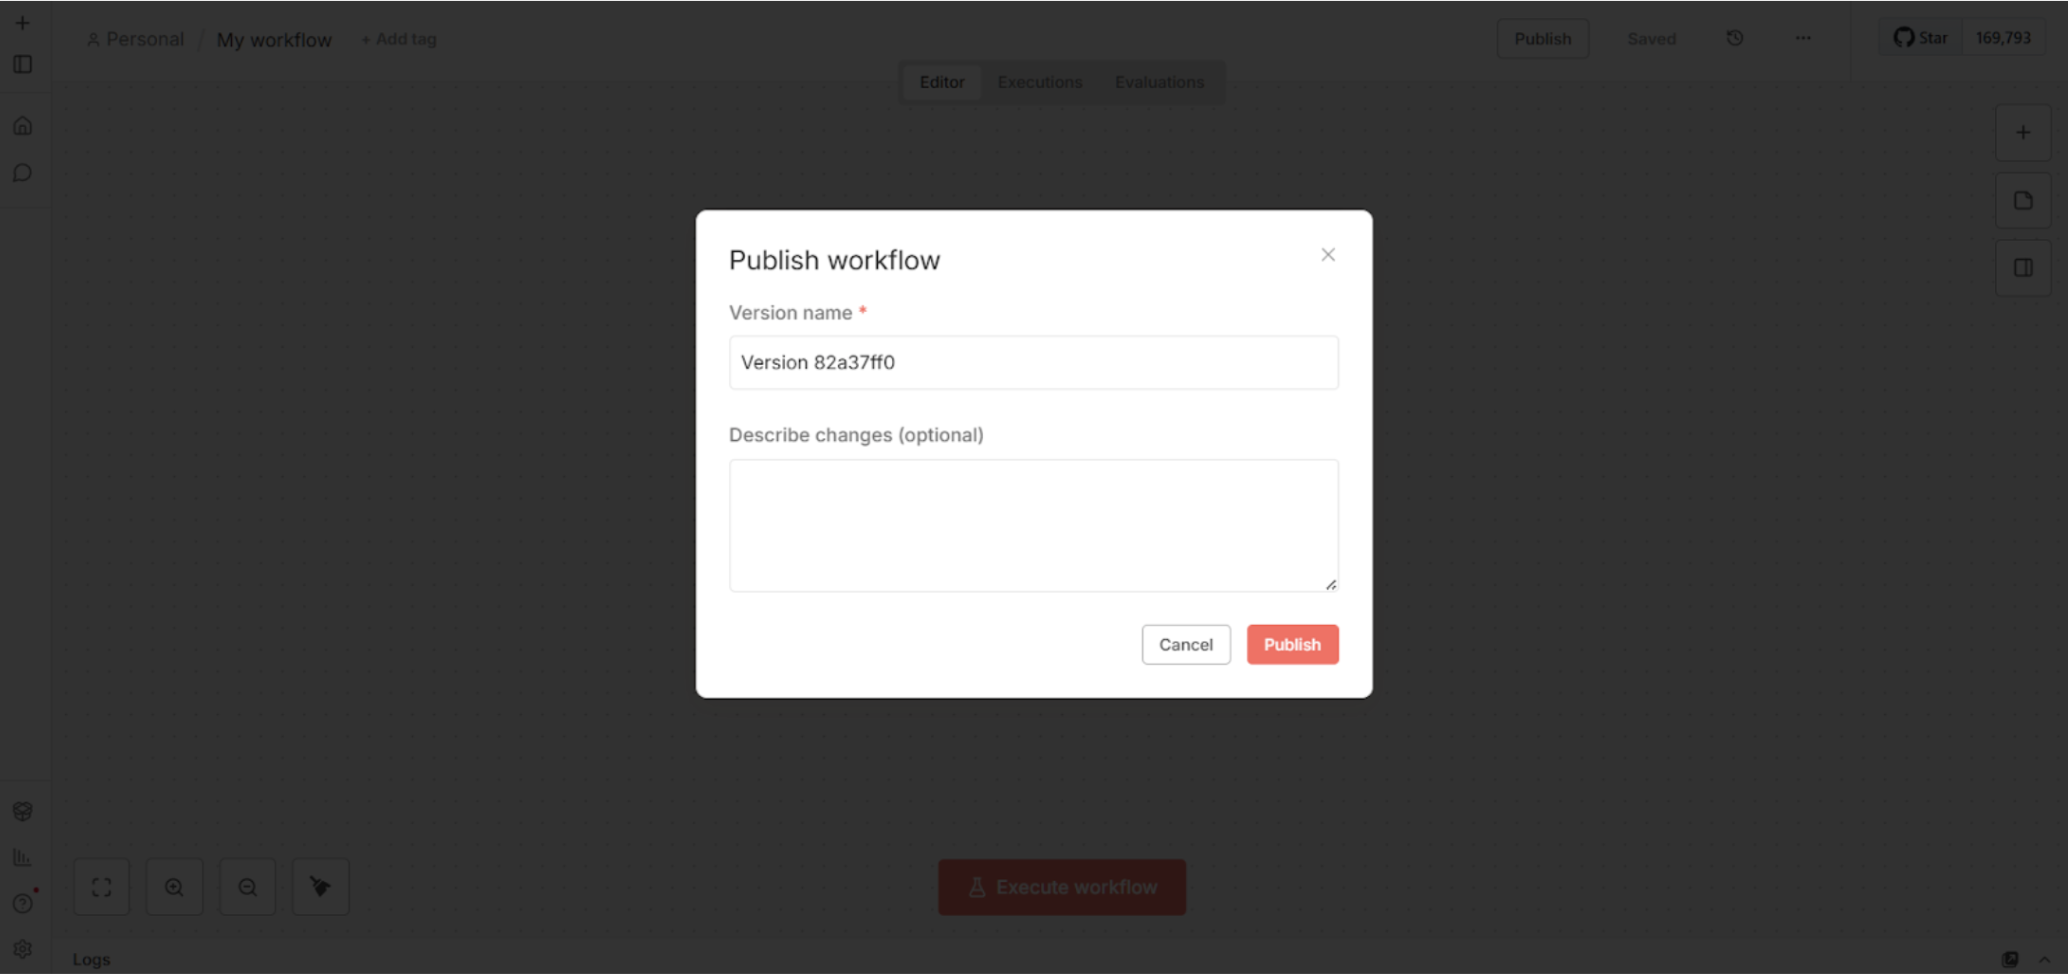Expand the Logs panel label
2068x974 pixels.
click(91, 959)
